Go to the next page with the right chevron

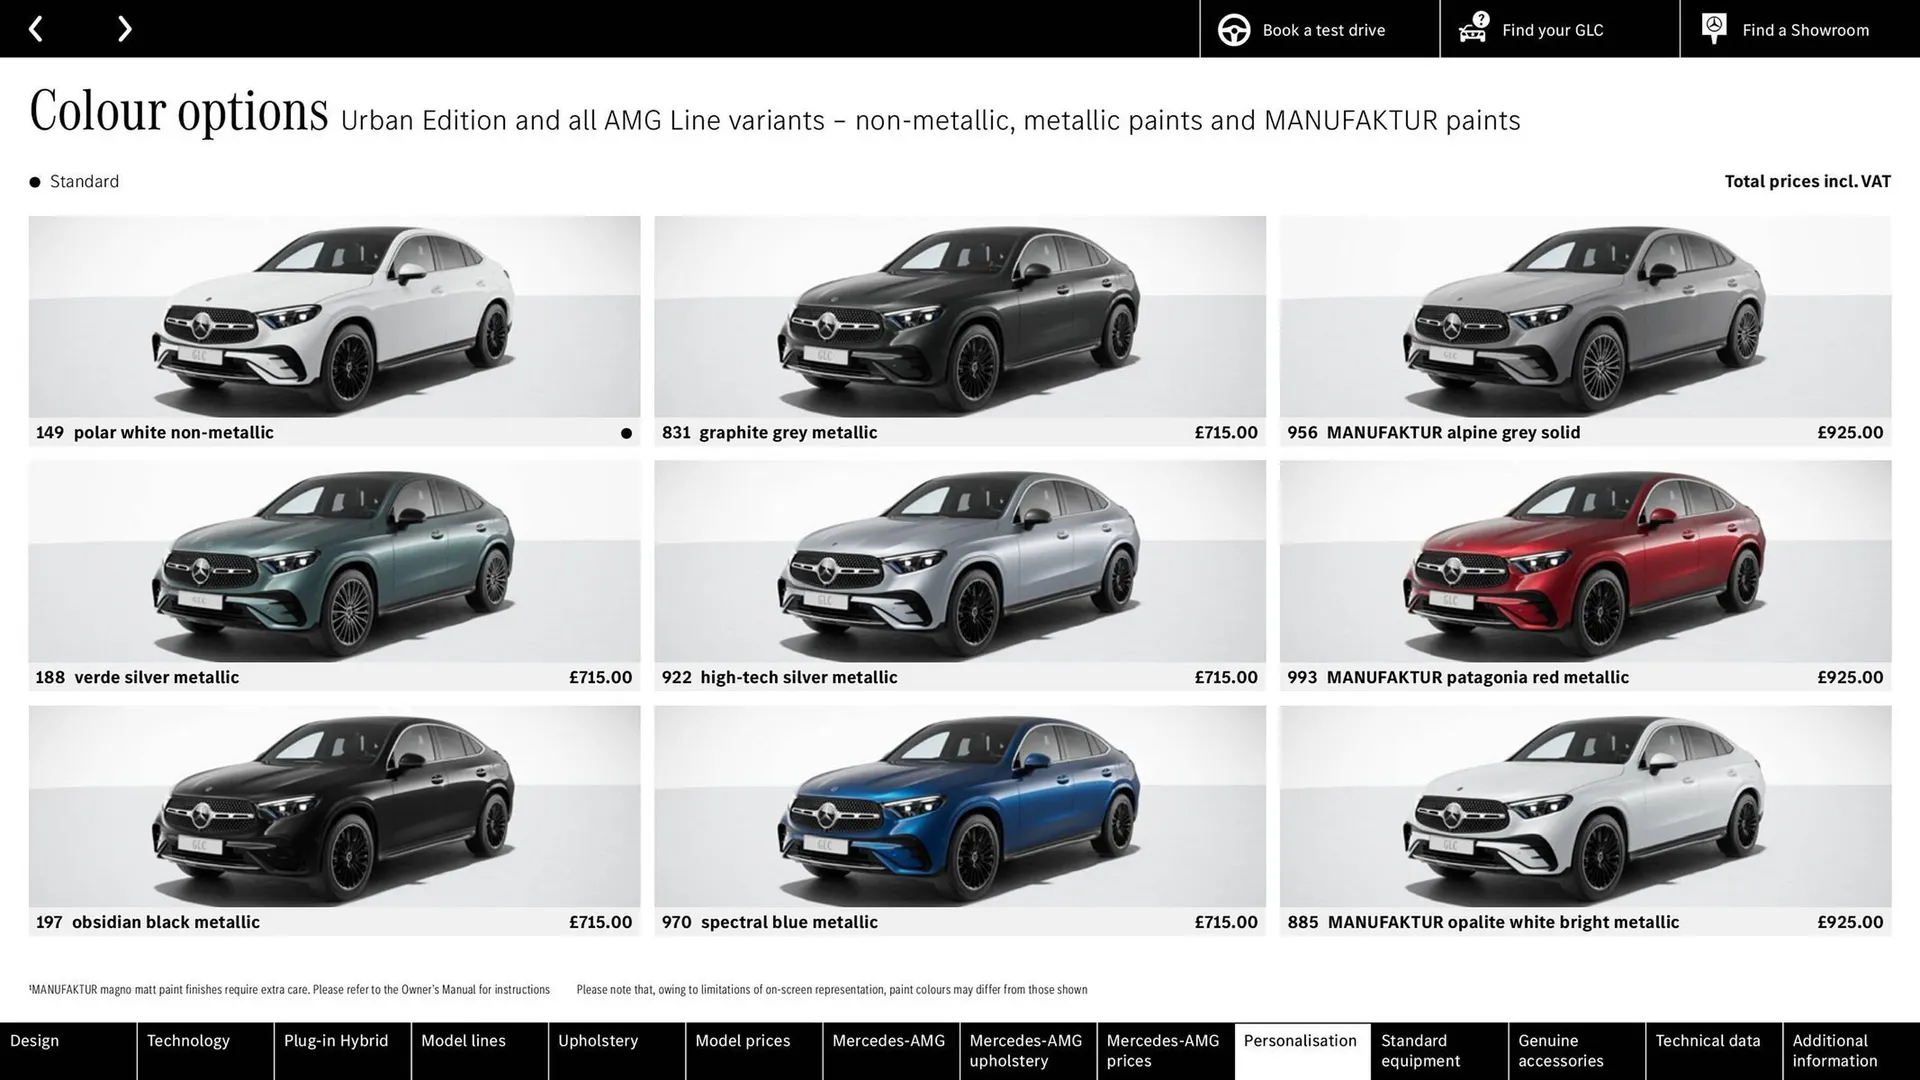(x=124, y=28)
